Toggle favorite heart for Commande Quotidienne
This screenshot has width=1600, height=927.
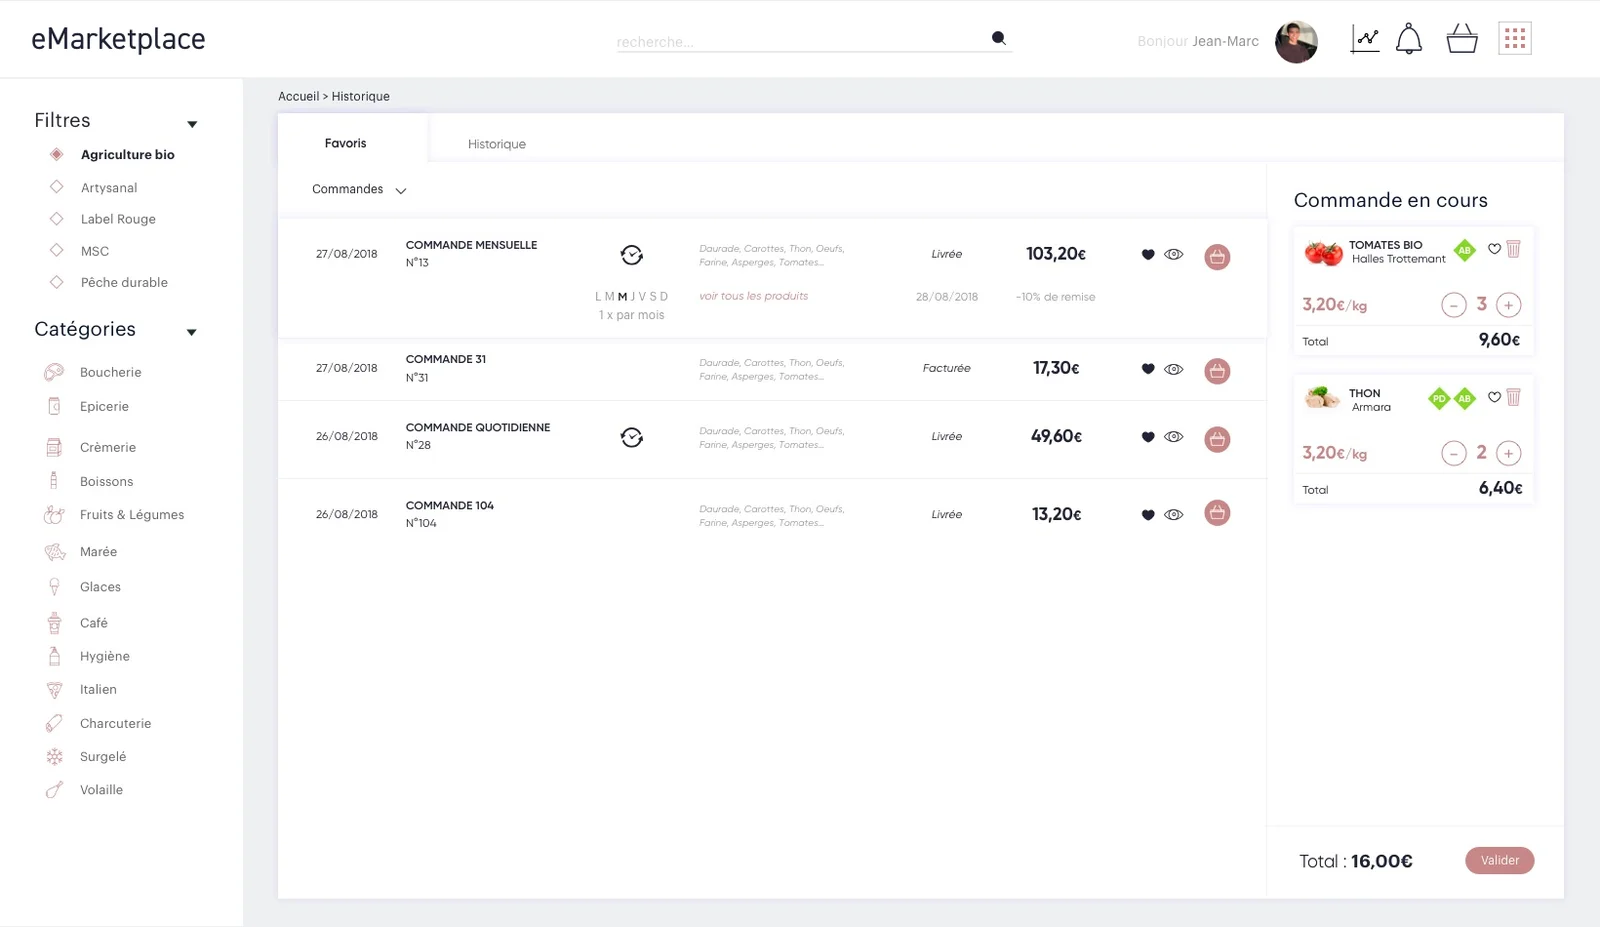pos(1148,437)
